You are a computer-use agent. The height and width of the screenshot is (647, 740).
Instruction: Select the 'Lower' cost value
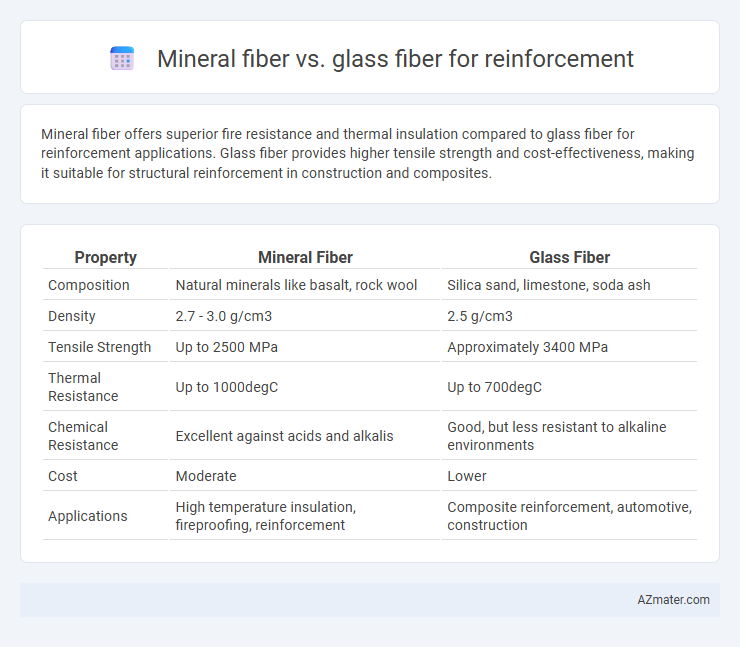point(466,476)
